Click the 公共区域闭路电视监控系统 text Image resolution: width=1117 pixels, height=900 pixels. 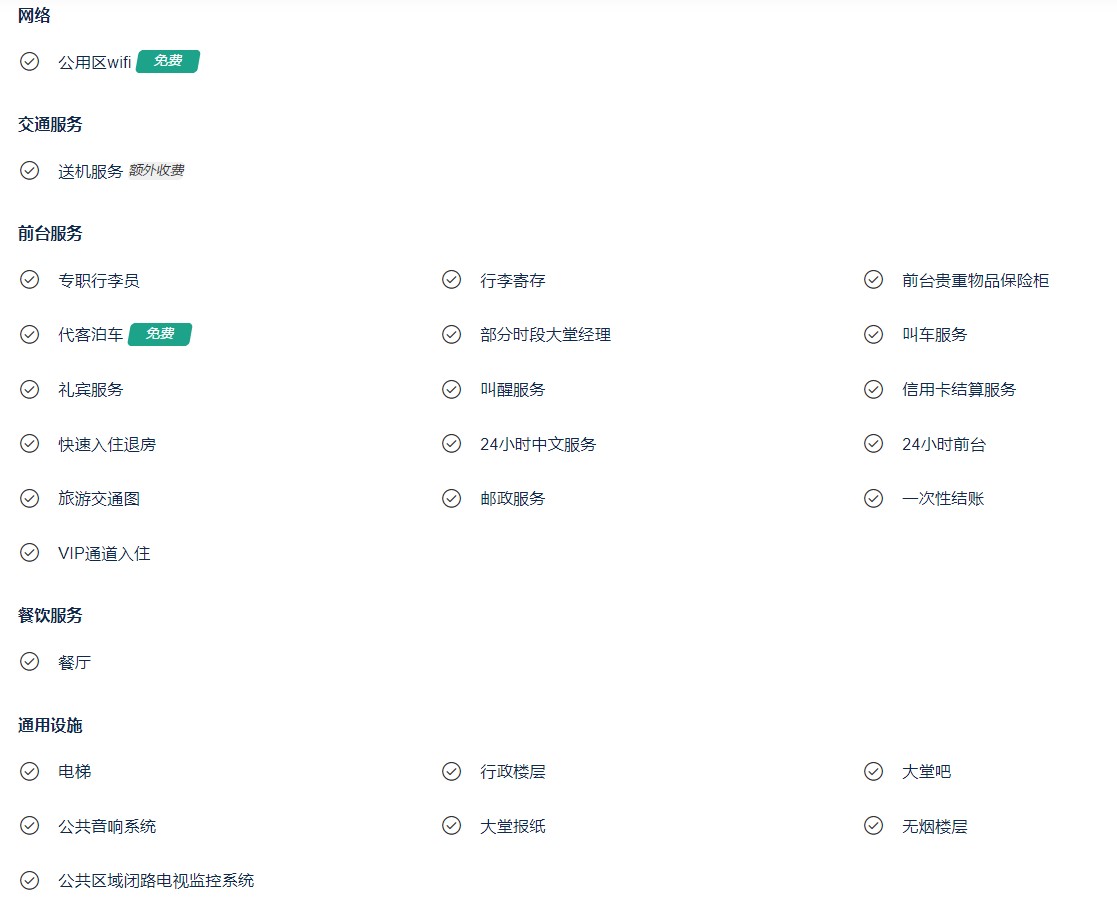point(156,881)
